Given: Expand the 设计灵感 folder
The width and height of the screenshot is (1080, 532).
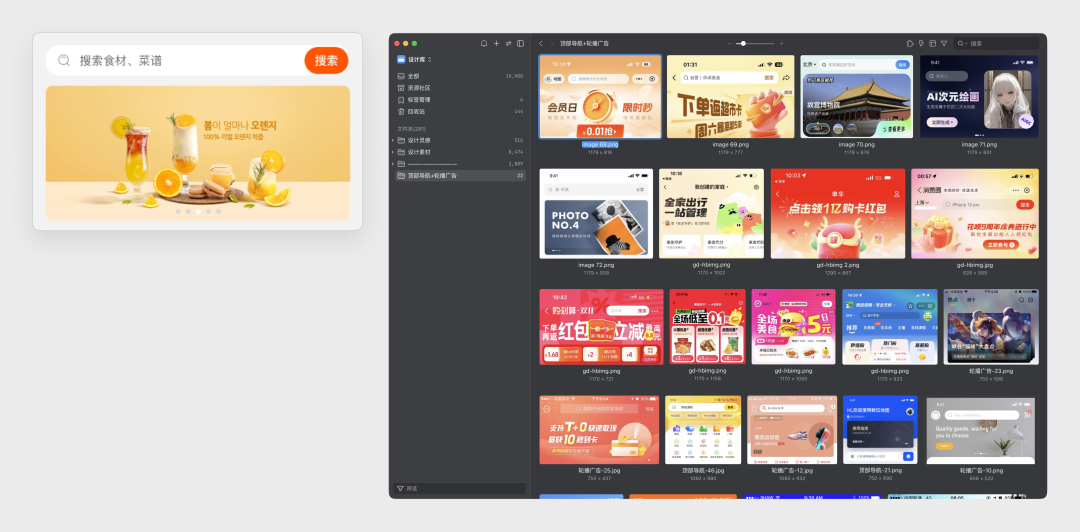Looking at the screenshot, I should 393,140.
